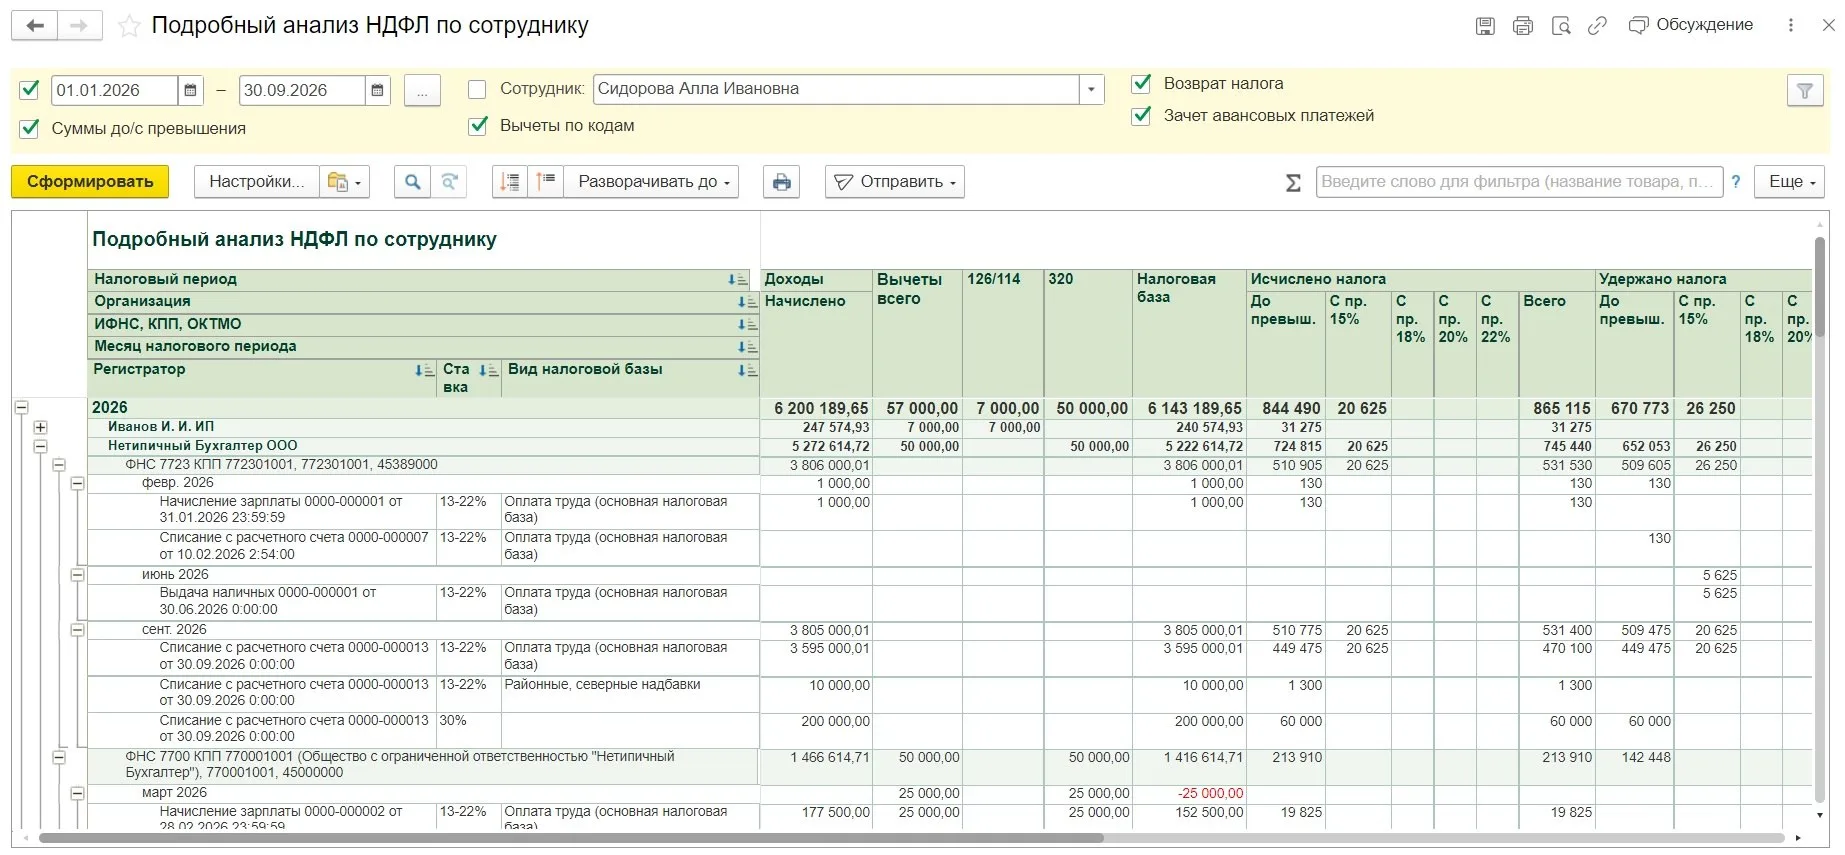This screenshot has height=855, width=1845.
Task: Go forward with the right arrow button
Action: click(x=79, y=26)
